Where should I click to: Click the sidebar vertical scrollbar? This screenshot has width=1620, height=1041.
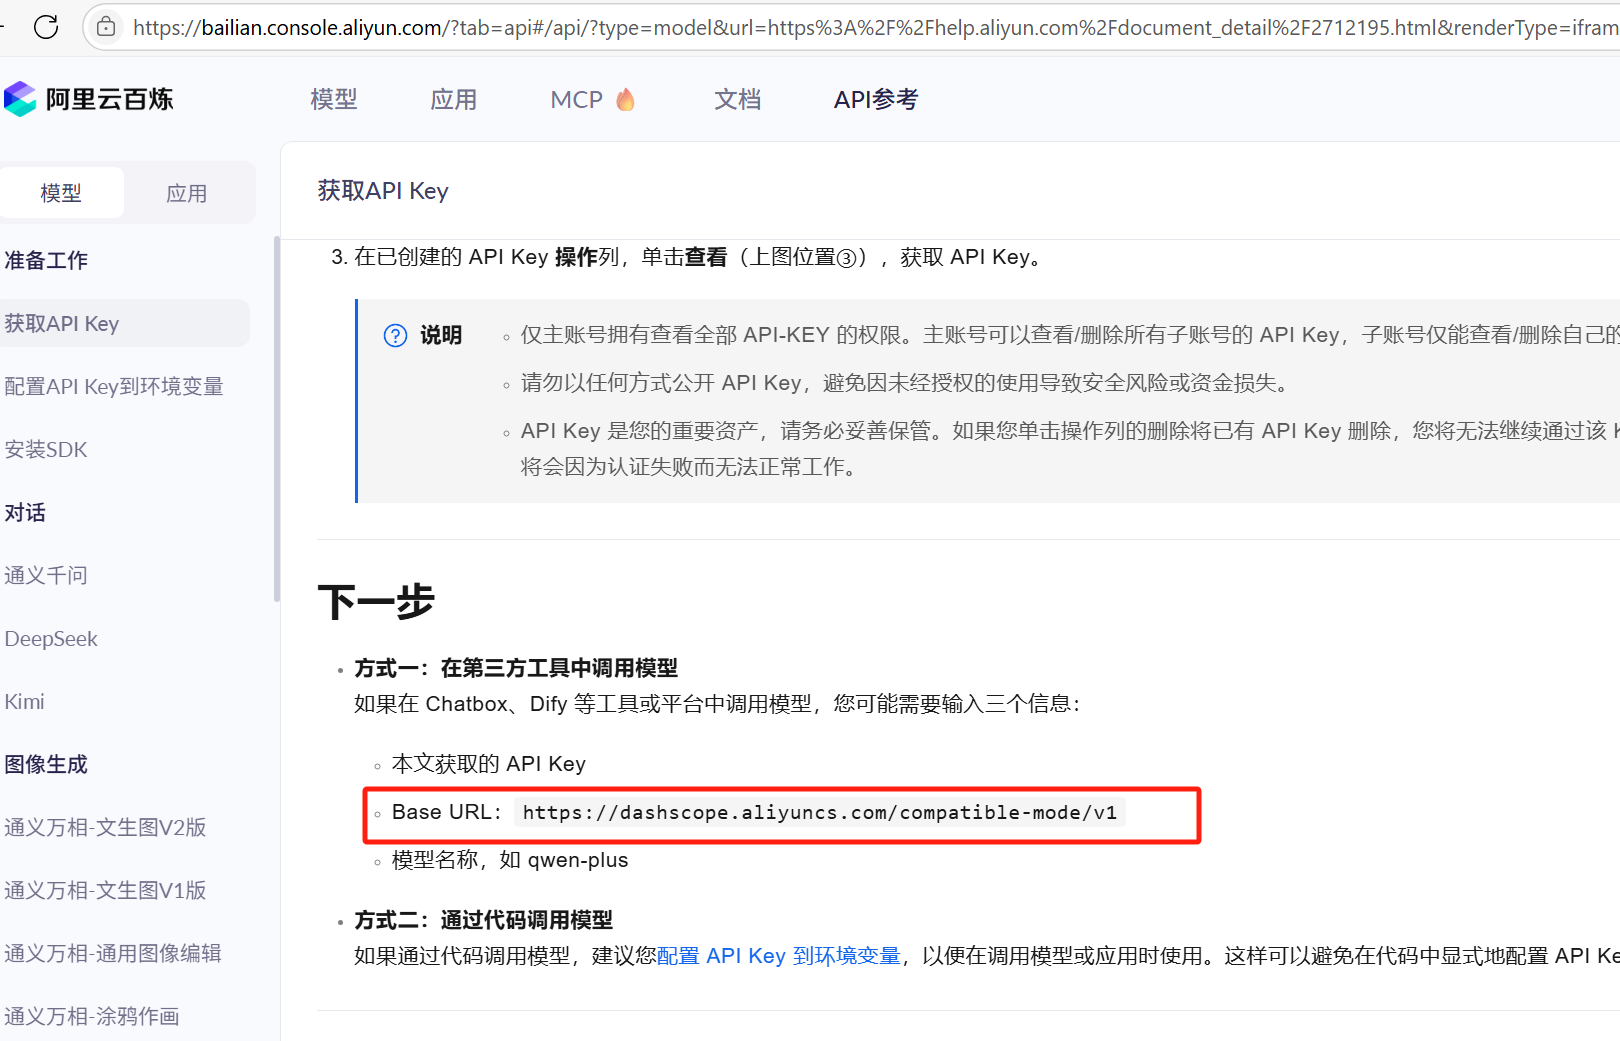click(x=276, y=420)
